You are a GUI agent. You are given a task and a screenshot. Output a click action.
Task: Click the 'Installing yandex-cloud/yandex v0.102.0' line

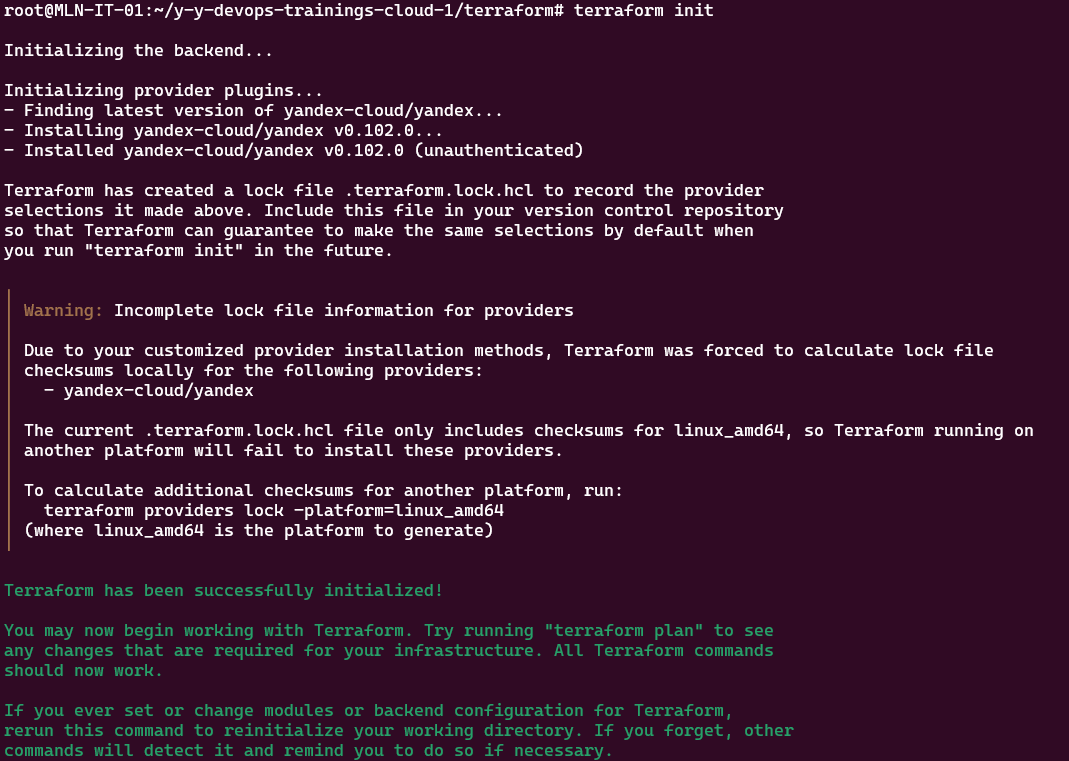point(224,130)
